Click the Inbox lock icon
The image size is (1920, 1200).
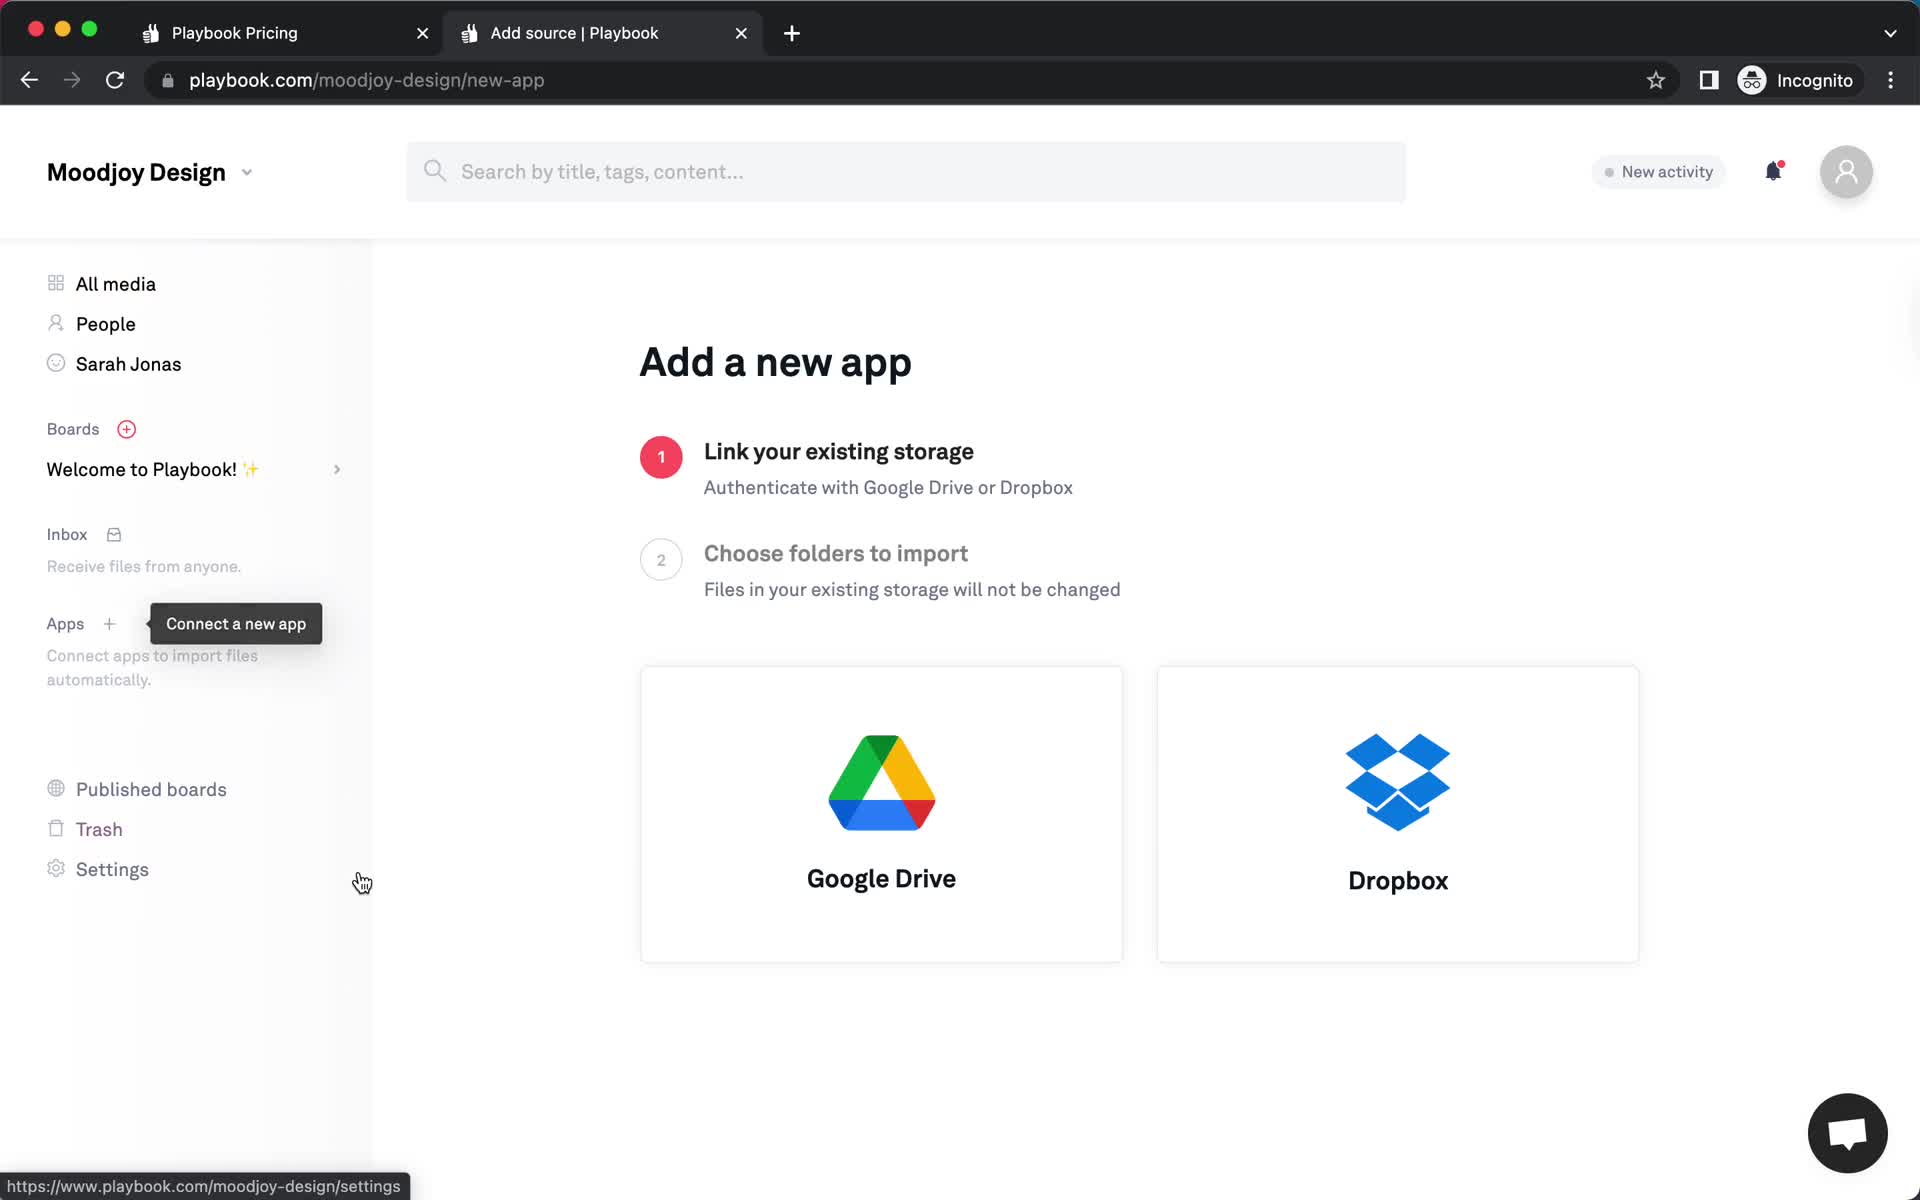tap(113, 534)
